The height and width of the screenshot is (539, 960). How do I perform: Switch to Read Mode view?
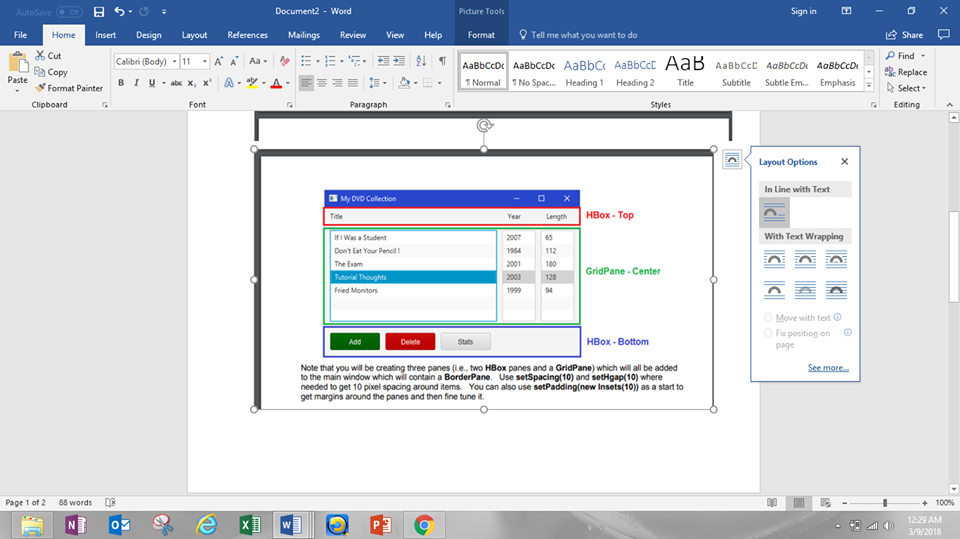tap(772, 503)
